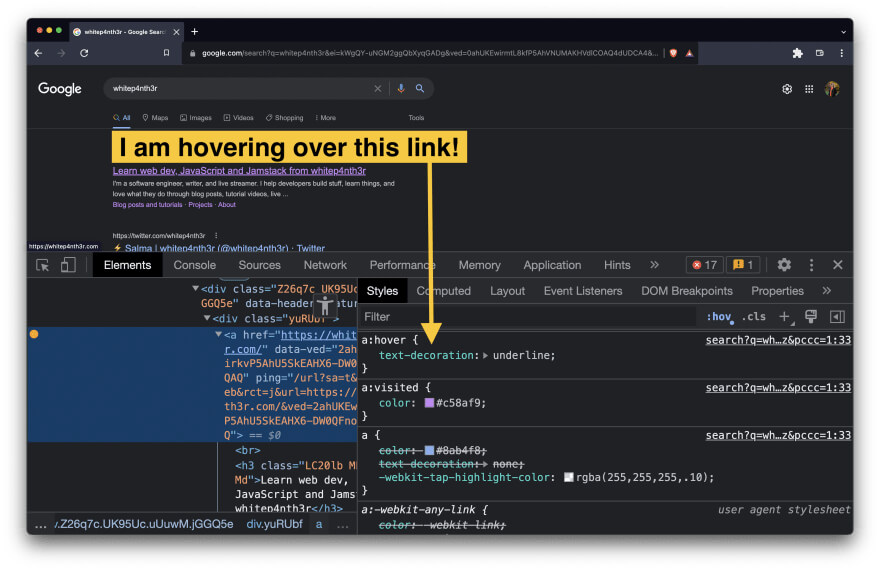The height and width of the screenshot is (570, 880).
Task: Toggle the .cls element classes panel
Action: tap(754, 316)
